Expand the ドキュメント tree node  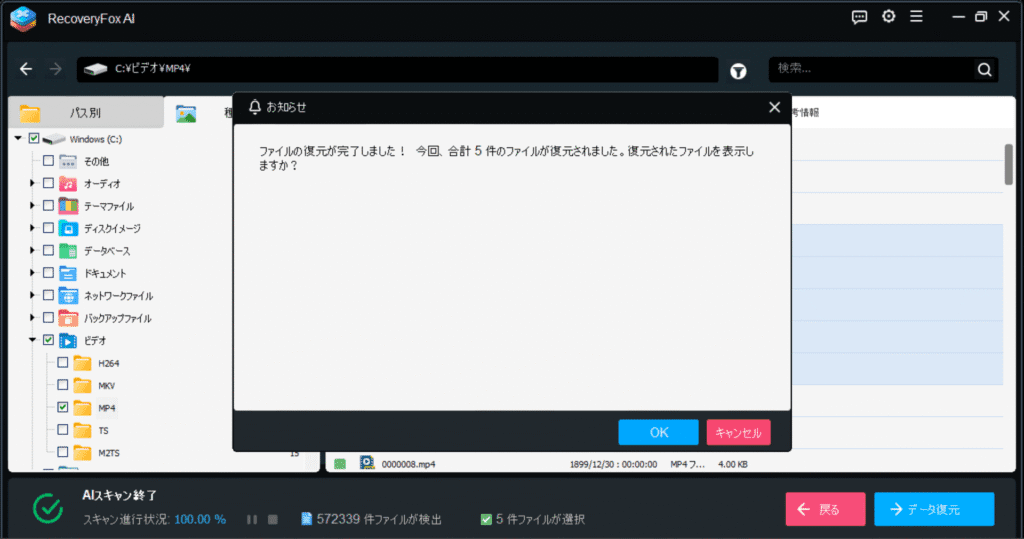coord(32,273)
